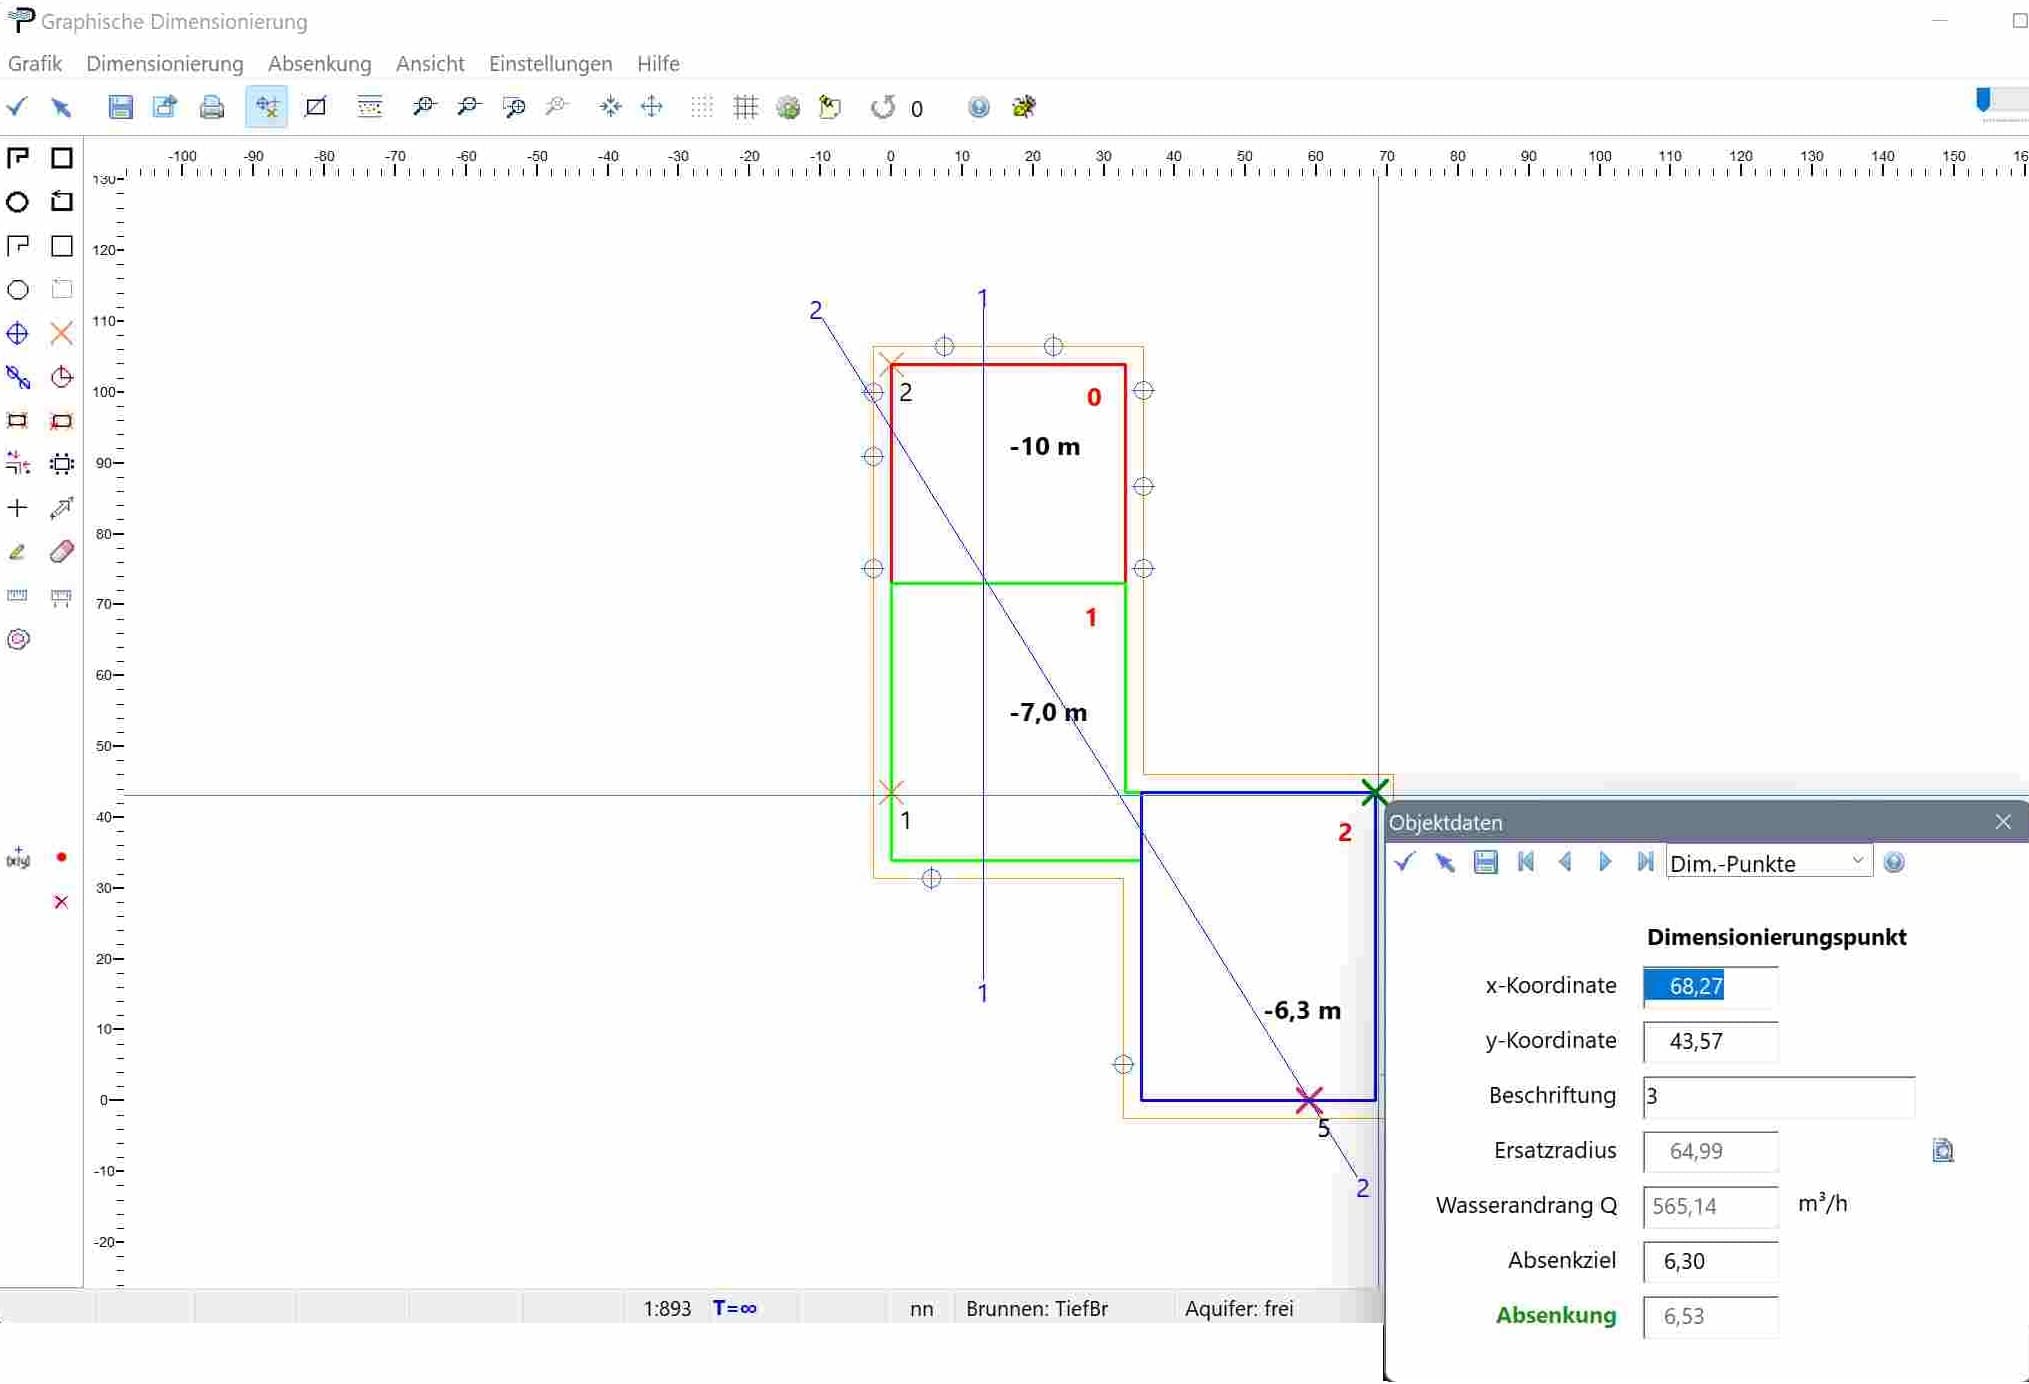This screenshot has height=1384, width=2029.
Task: Select the eraser tool in left palette
Action: point(61,552)
